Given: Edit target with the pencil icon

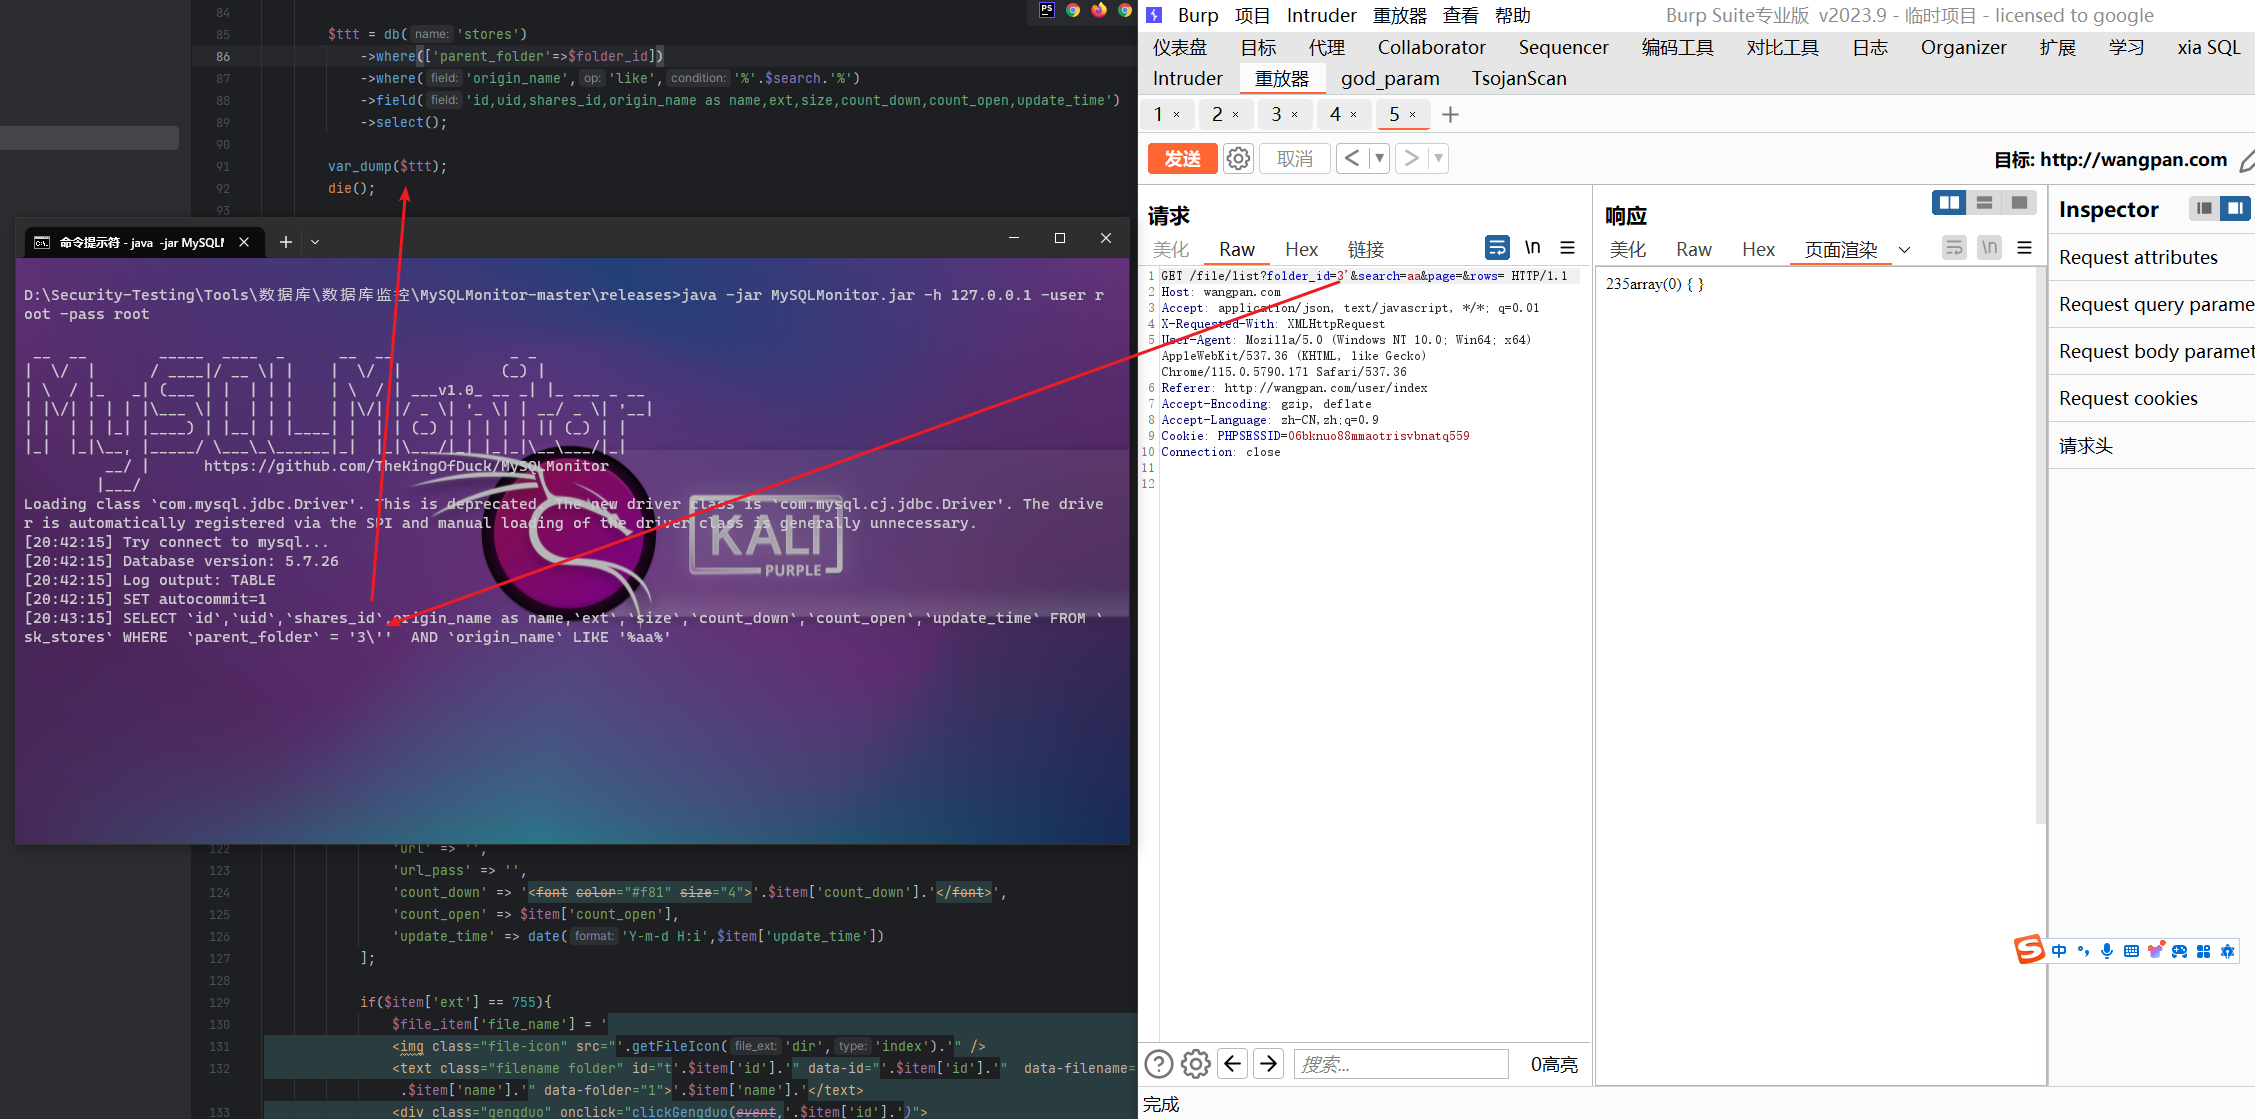Looking at the screenshot, I should pos(2246,160).
